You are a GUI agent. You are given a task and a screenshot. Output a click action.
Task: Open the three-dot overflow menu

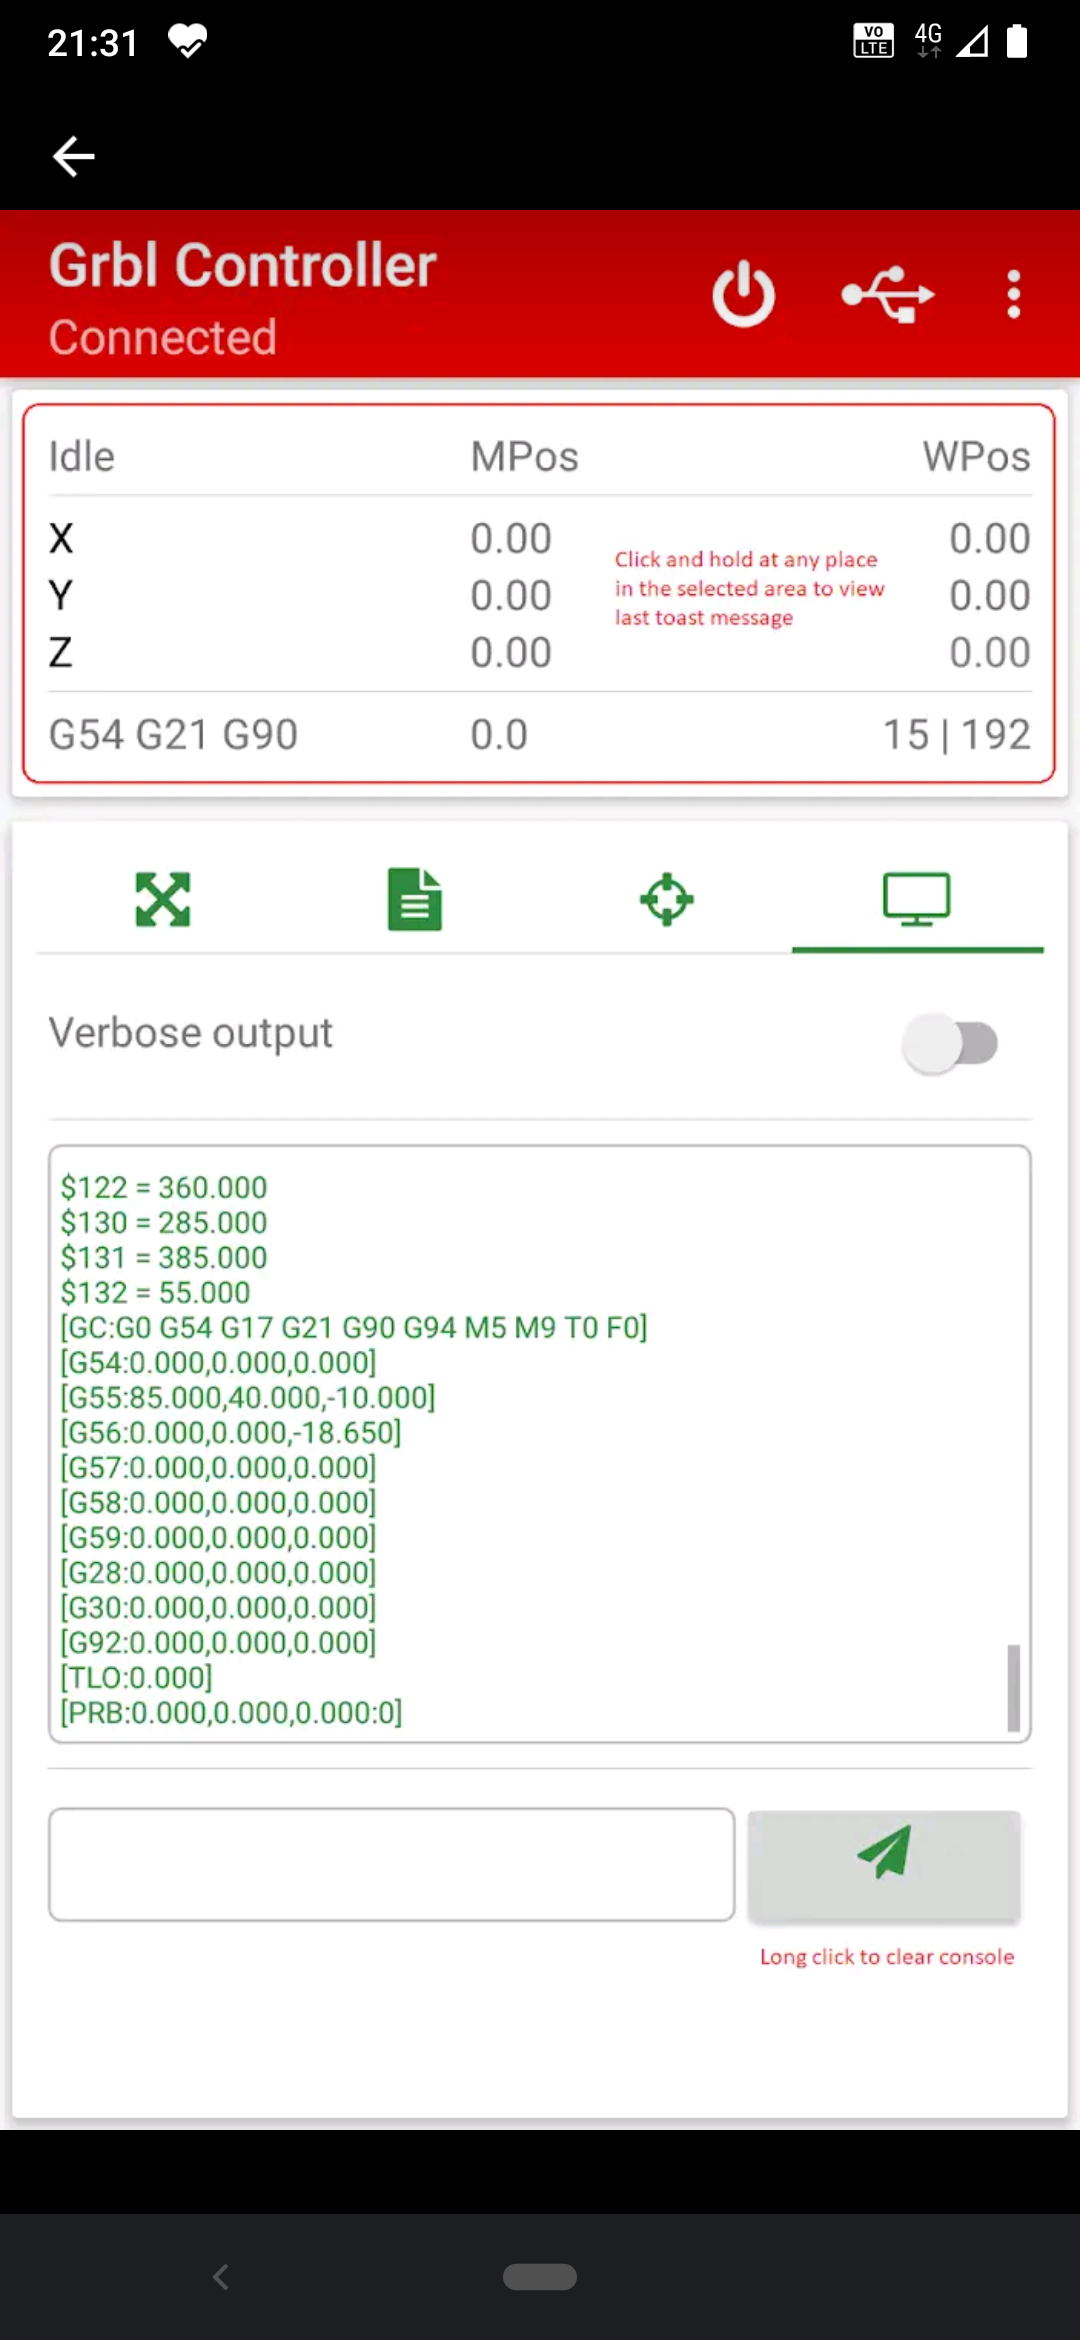(x=1014, y=294)
